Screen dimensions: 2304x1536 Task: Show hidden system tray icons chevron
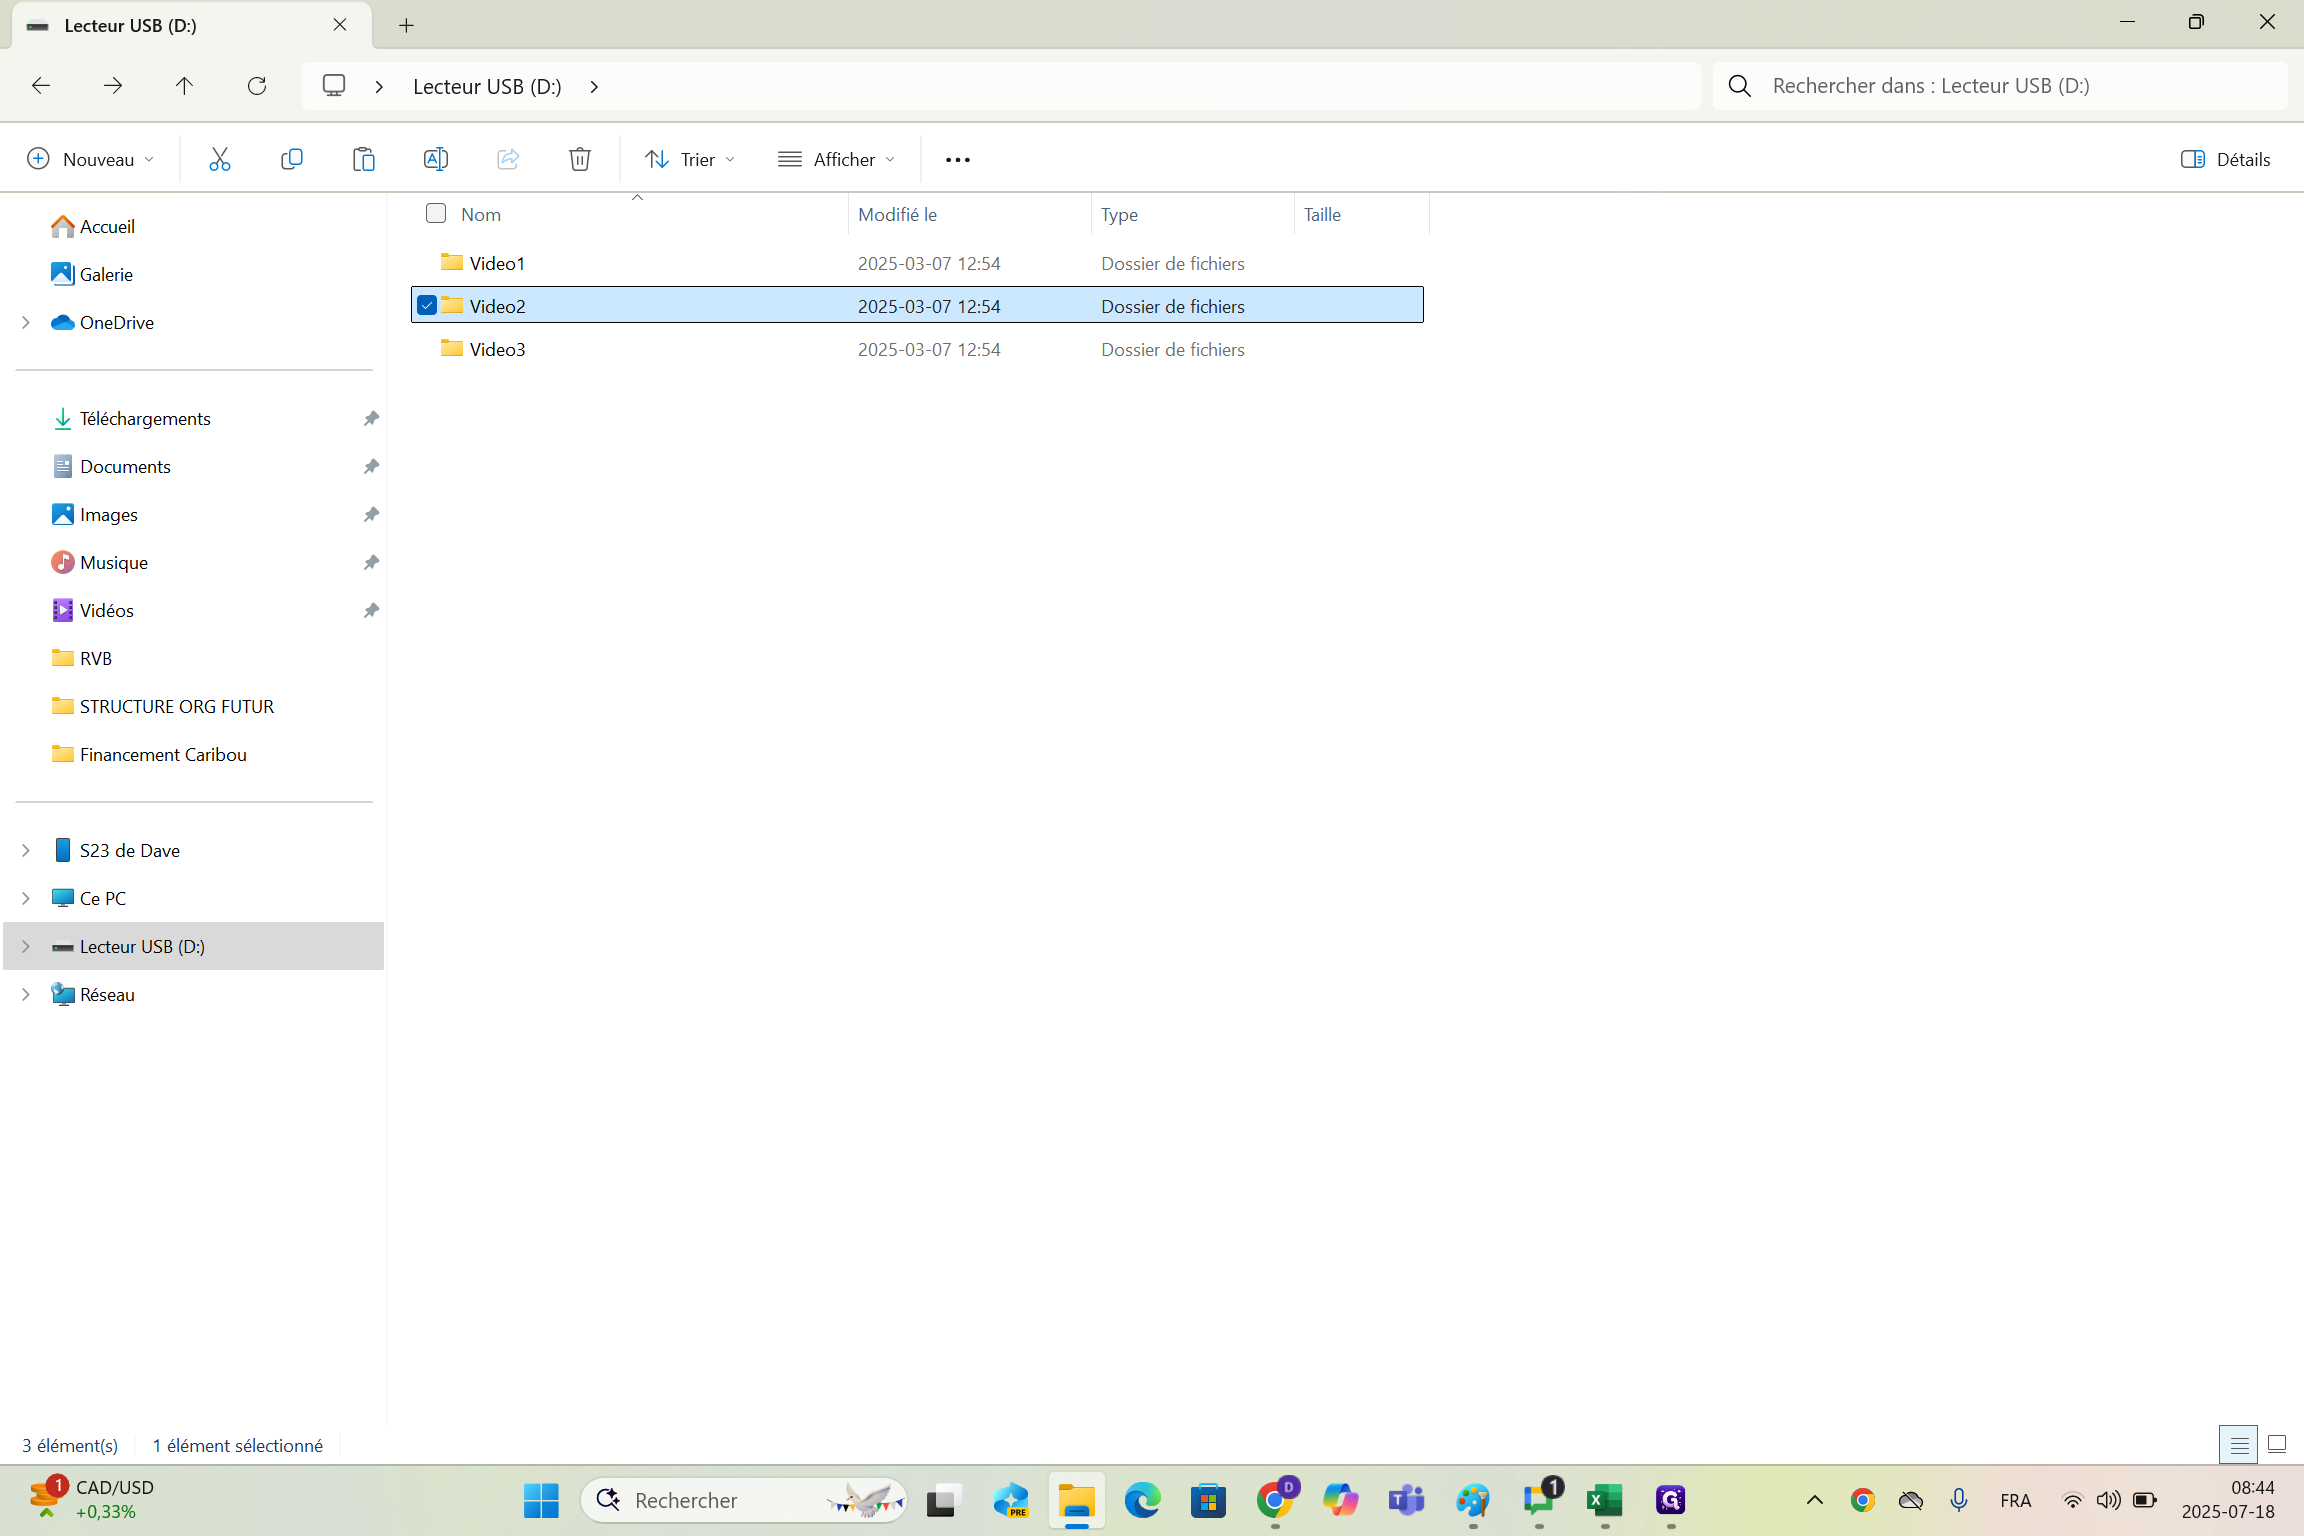[1814, 1500]
